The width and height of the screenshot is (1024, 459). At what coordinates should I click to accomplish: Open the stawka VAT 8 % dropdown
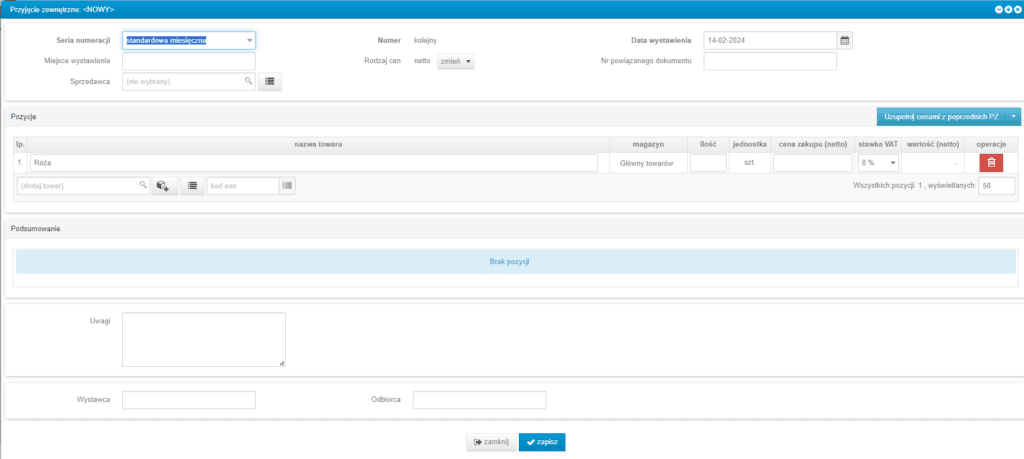click(877, 163)
